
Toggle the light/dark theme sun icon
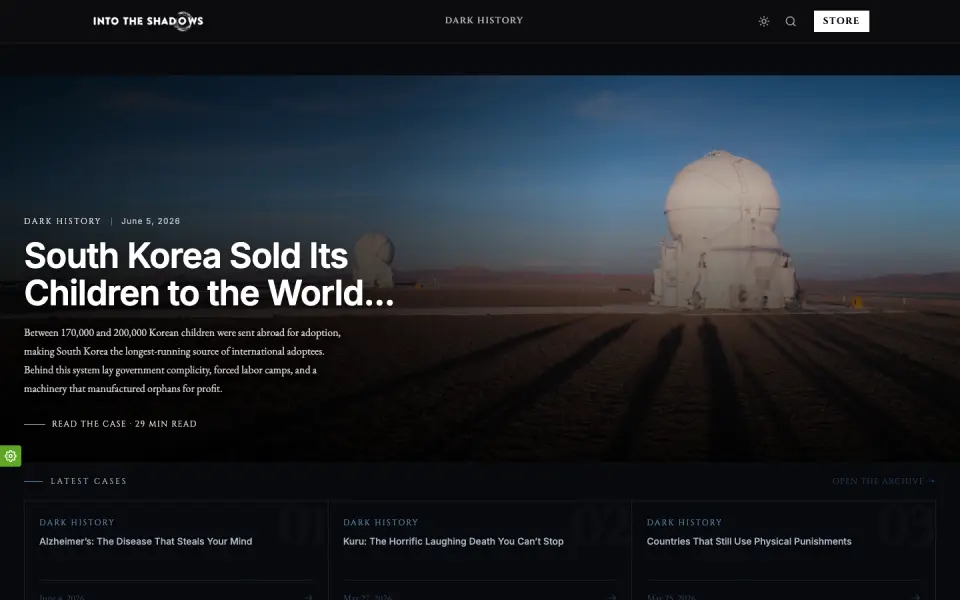tap(763, 21)
